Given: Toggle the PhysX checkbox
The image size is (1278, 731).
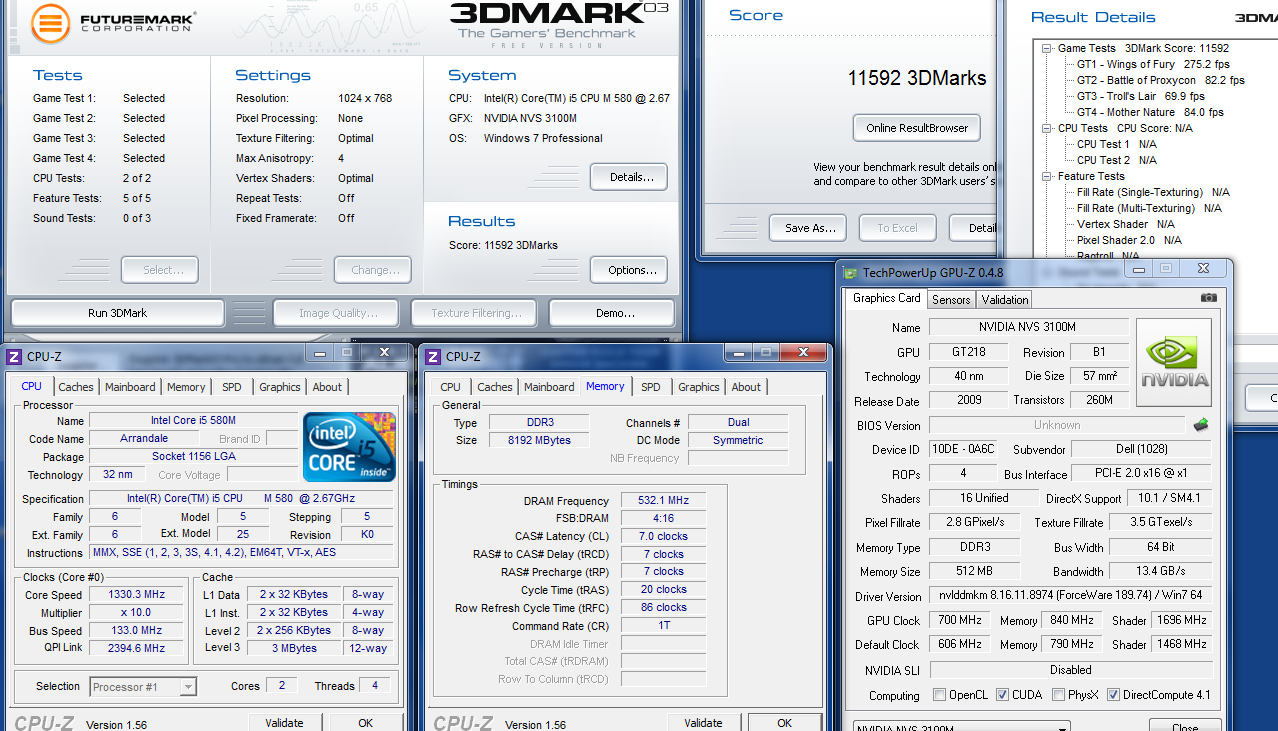Looking at the screenshot, I should (1059, 695).
